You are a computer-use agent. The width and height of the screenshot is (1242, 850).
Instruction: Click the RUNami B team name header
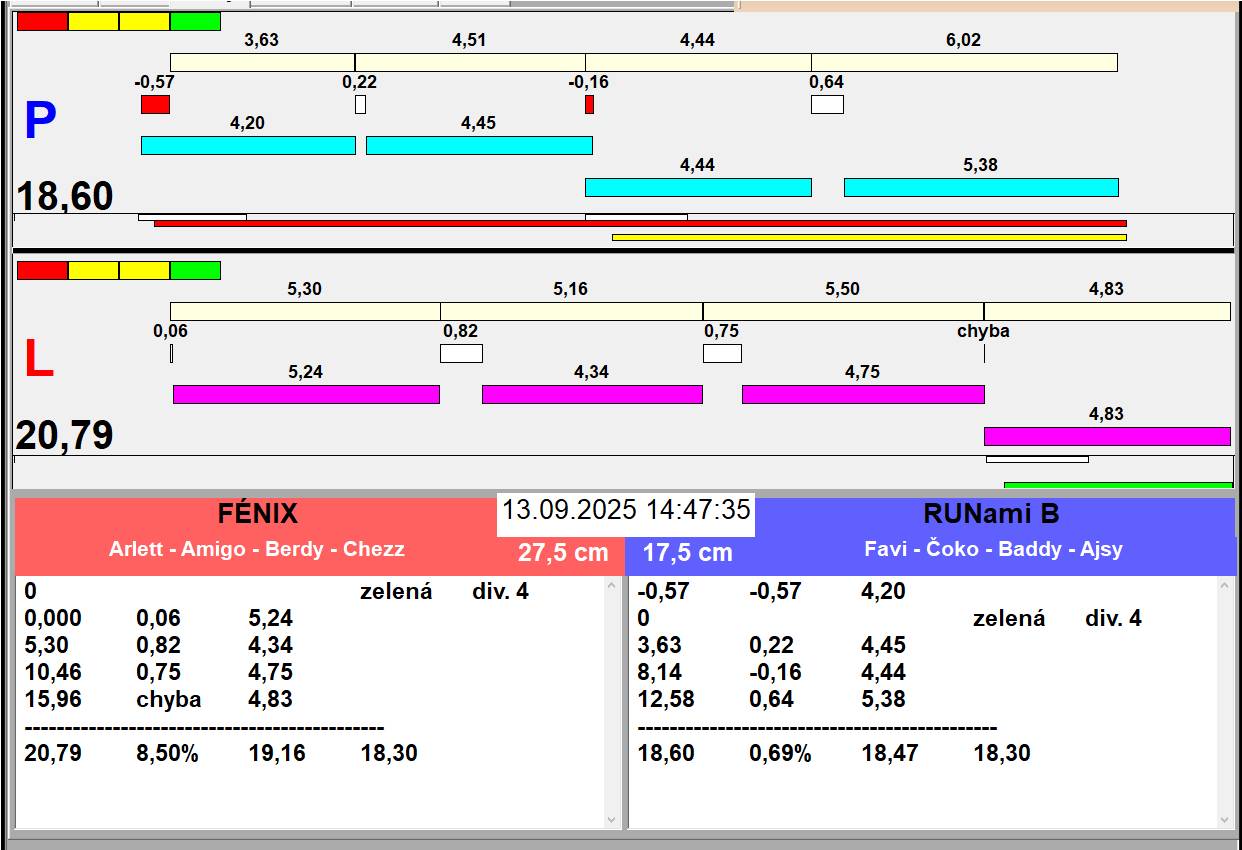(990, 514)
